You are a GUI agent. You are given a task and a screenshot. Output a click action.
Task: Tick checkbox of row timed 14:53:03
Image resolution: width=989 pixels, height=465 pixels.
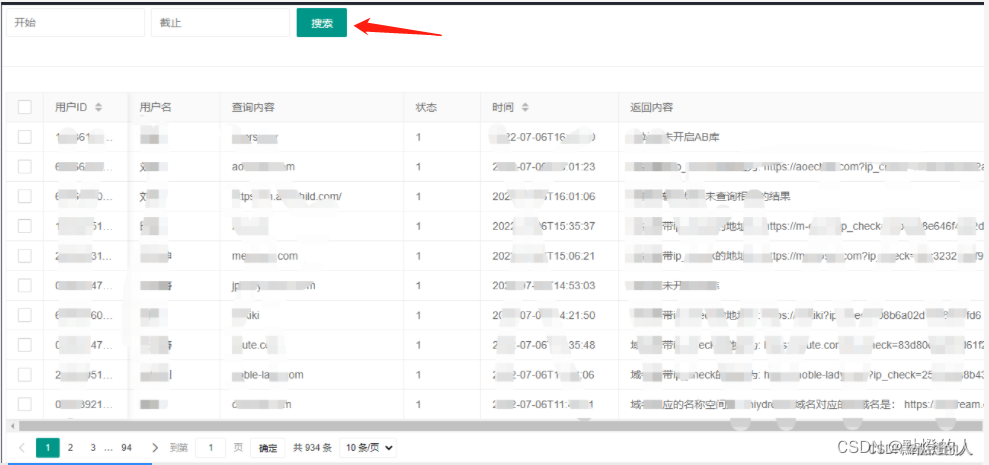click(x=25, y=285)
